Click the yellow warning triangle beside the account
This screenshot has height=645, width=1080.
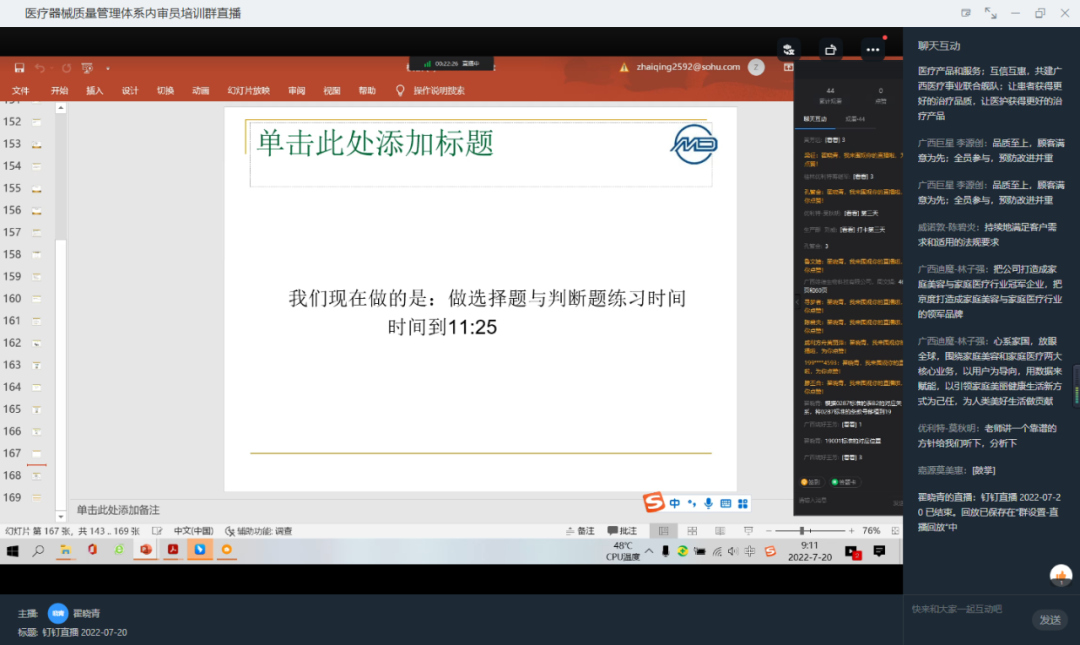624,67
